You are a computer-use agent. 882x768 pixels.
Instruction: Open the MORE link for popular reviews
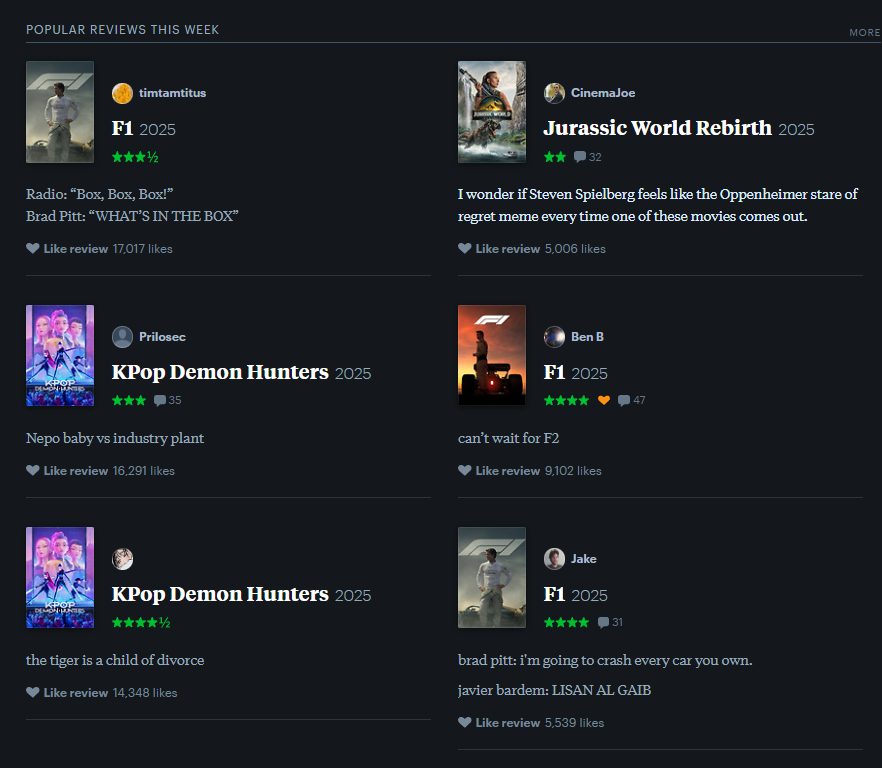click(x=865, y=33)
